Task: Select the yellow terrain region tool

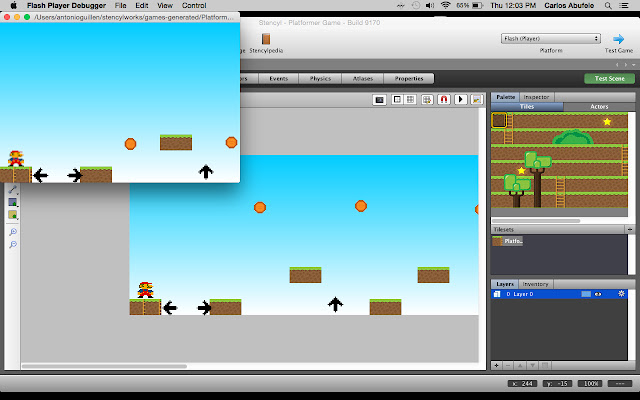Action: [x=12, y=215]
